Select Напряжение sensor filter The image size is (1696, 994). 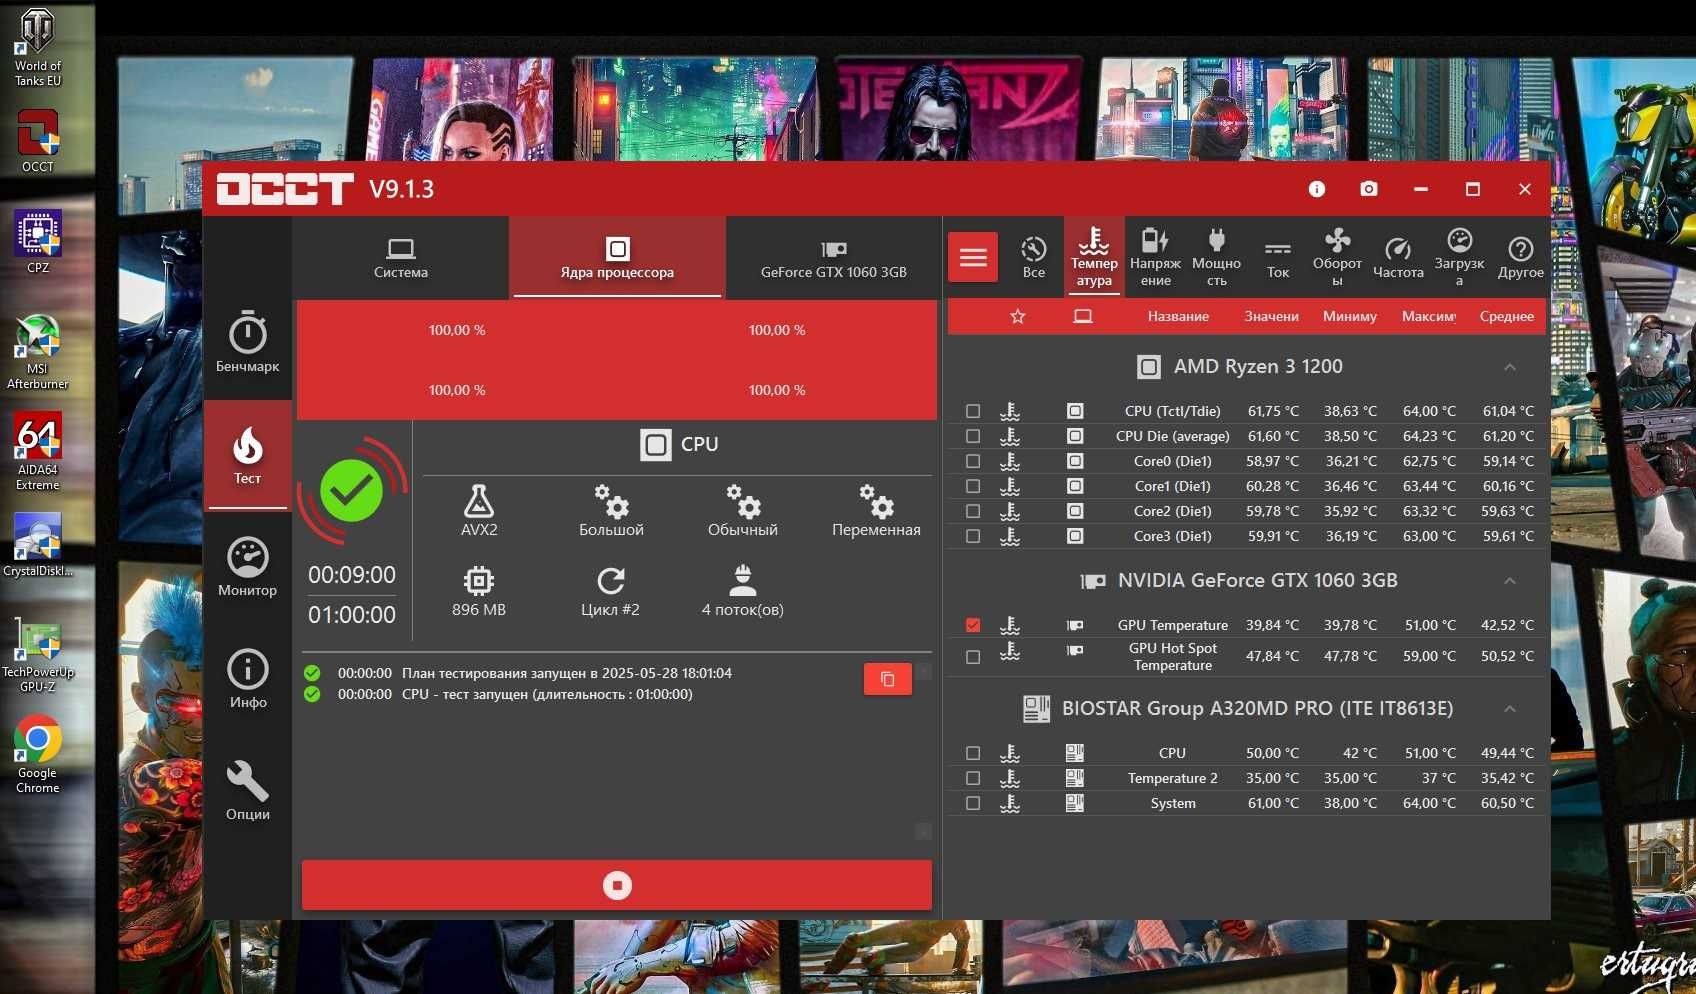tap(1155, 258)
